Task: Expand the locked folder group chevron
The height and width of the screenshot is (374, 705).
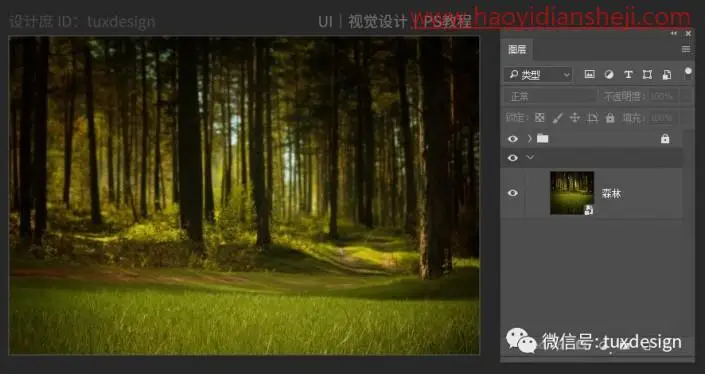Action: 530,138
